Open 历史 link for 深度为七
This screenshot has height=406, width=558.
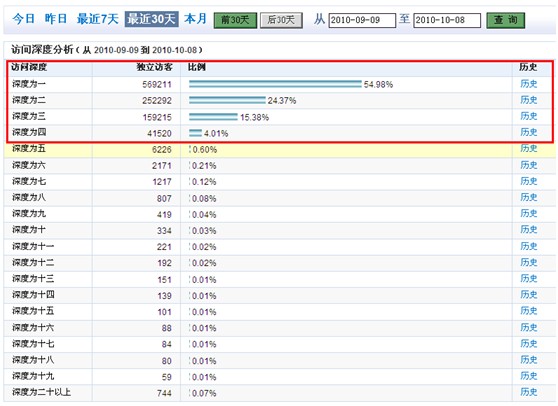pos(528,181)
